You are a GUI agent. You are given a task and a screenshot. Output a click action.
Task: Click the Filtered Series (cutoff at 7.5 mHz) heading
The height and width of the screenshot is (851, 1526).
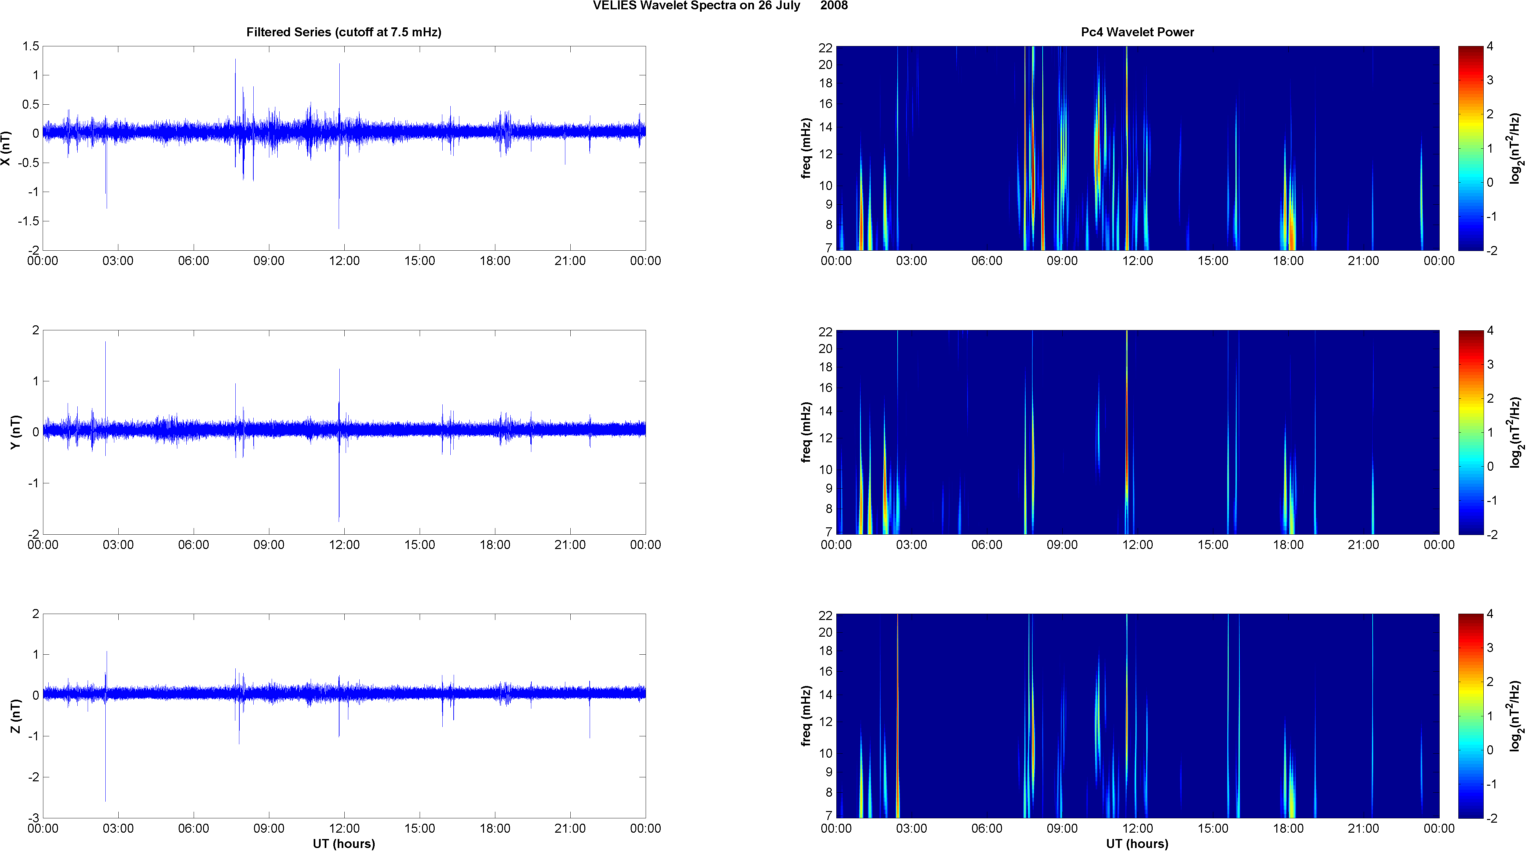point(343,32)
